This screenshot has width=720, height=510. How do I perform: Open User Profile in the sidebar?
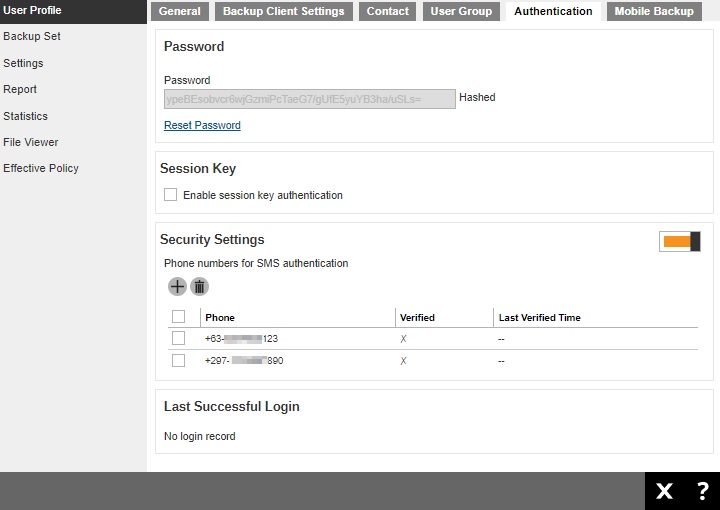tap(73, 11)
